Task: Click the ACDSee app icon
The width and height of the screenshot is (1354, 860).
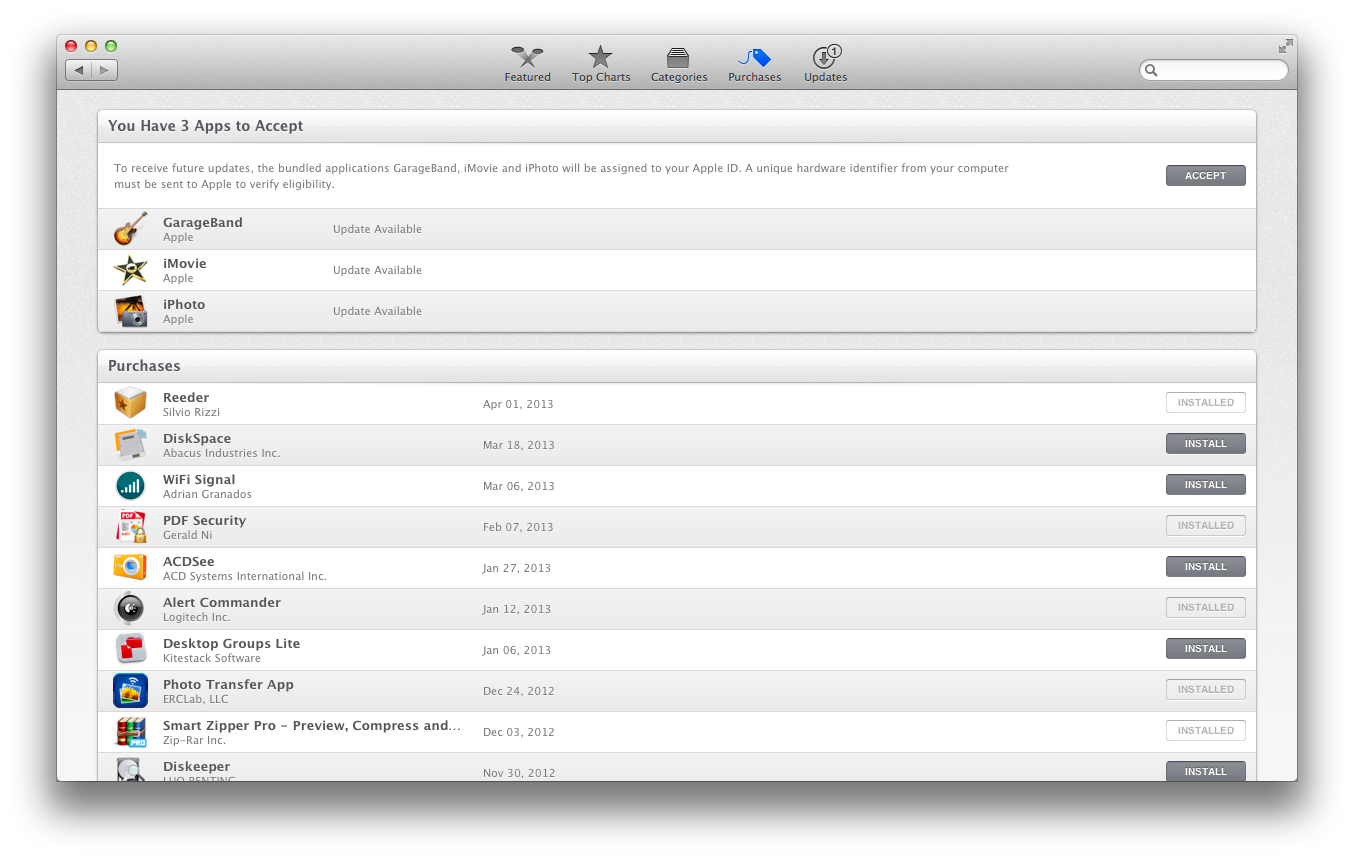Action: pyautogui.click(x=131, y=567)
